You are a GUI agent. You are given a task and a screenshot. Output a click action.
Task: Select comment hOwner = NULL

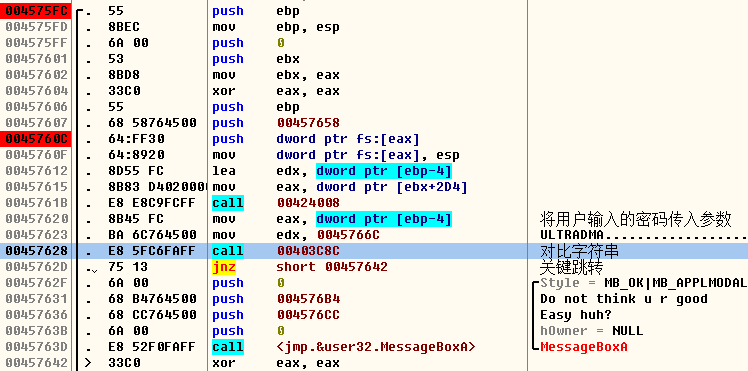(x=592, y=330)
